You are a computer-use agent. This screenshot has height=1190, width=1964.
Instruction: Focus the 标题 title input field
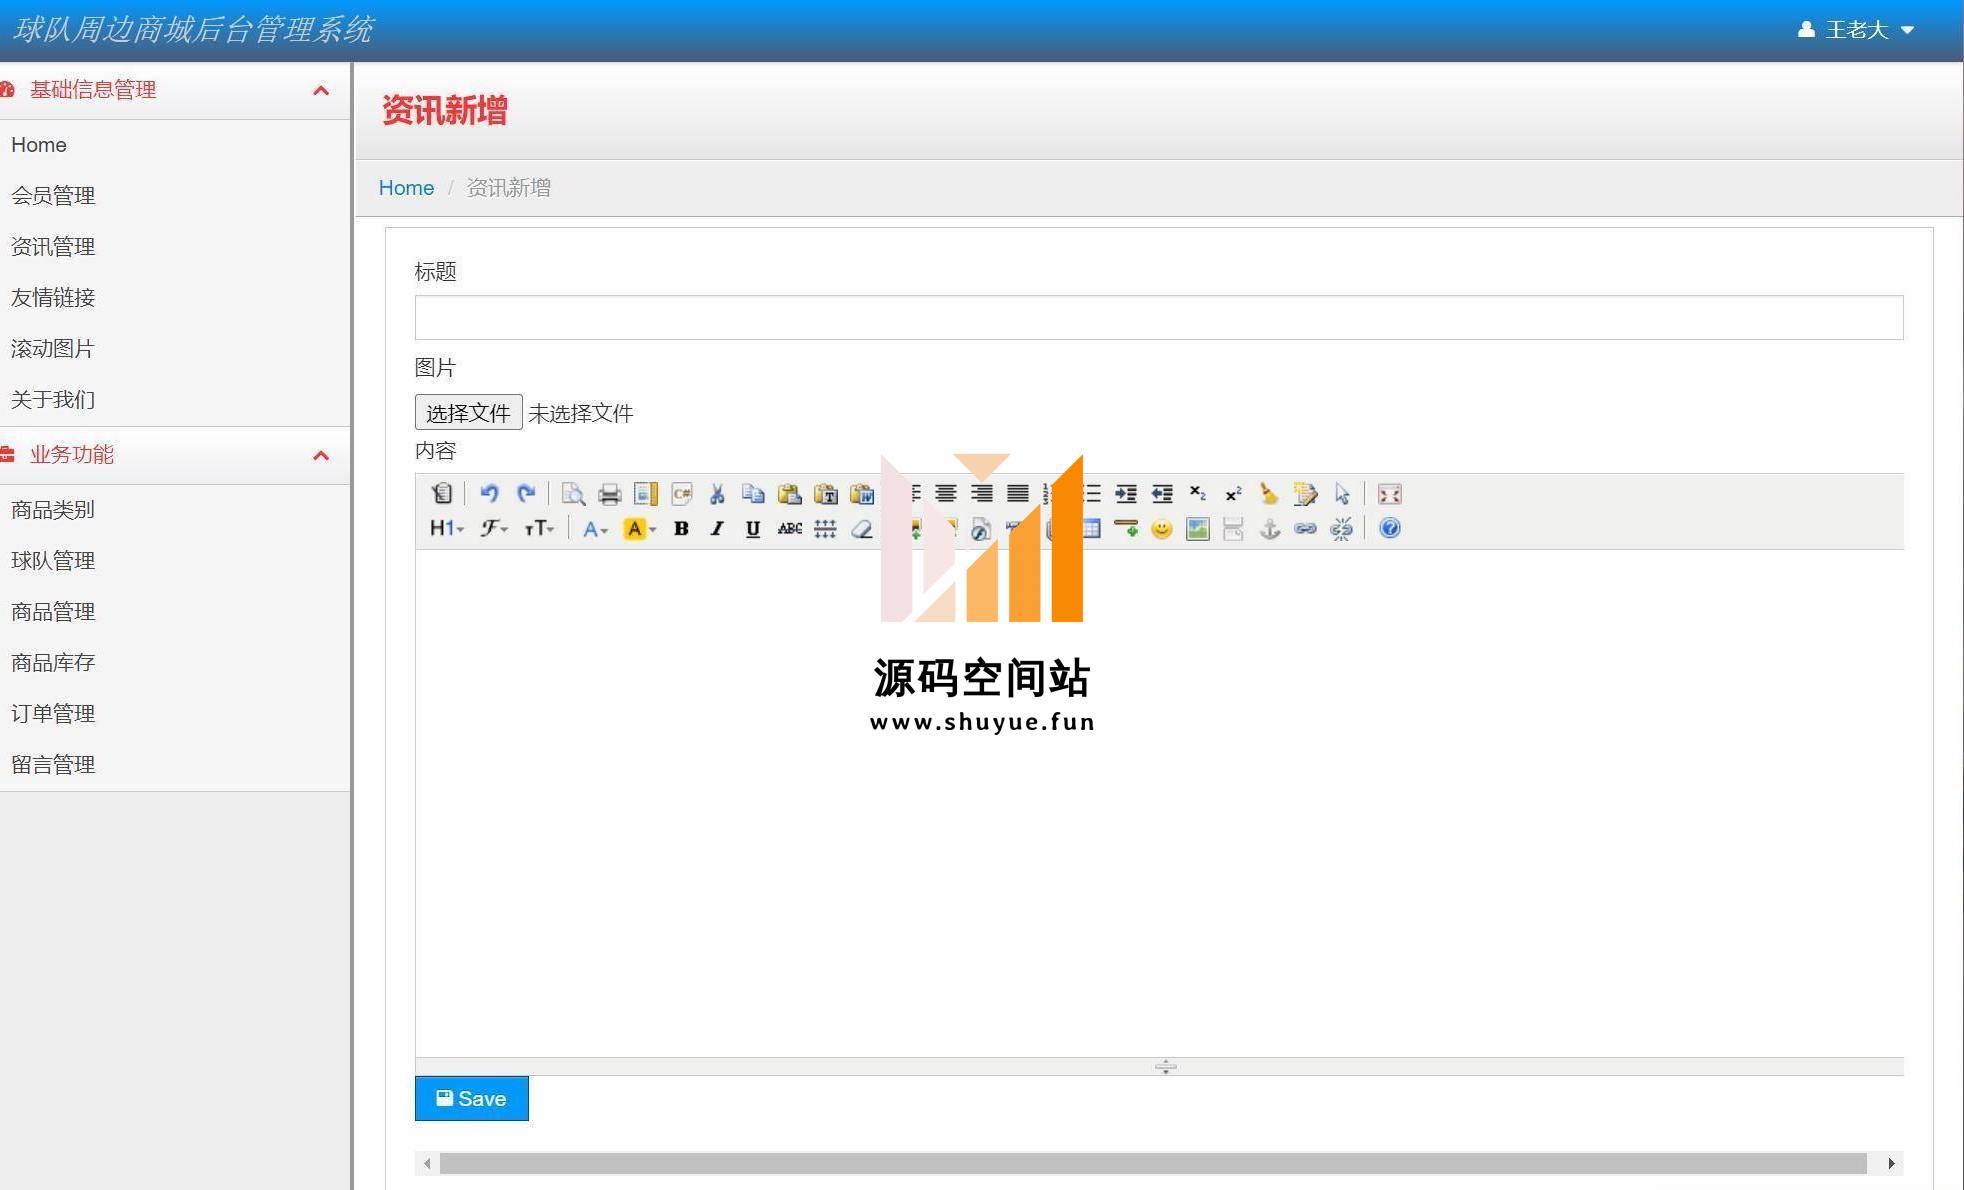click(x=1158, y=317)
